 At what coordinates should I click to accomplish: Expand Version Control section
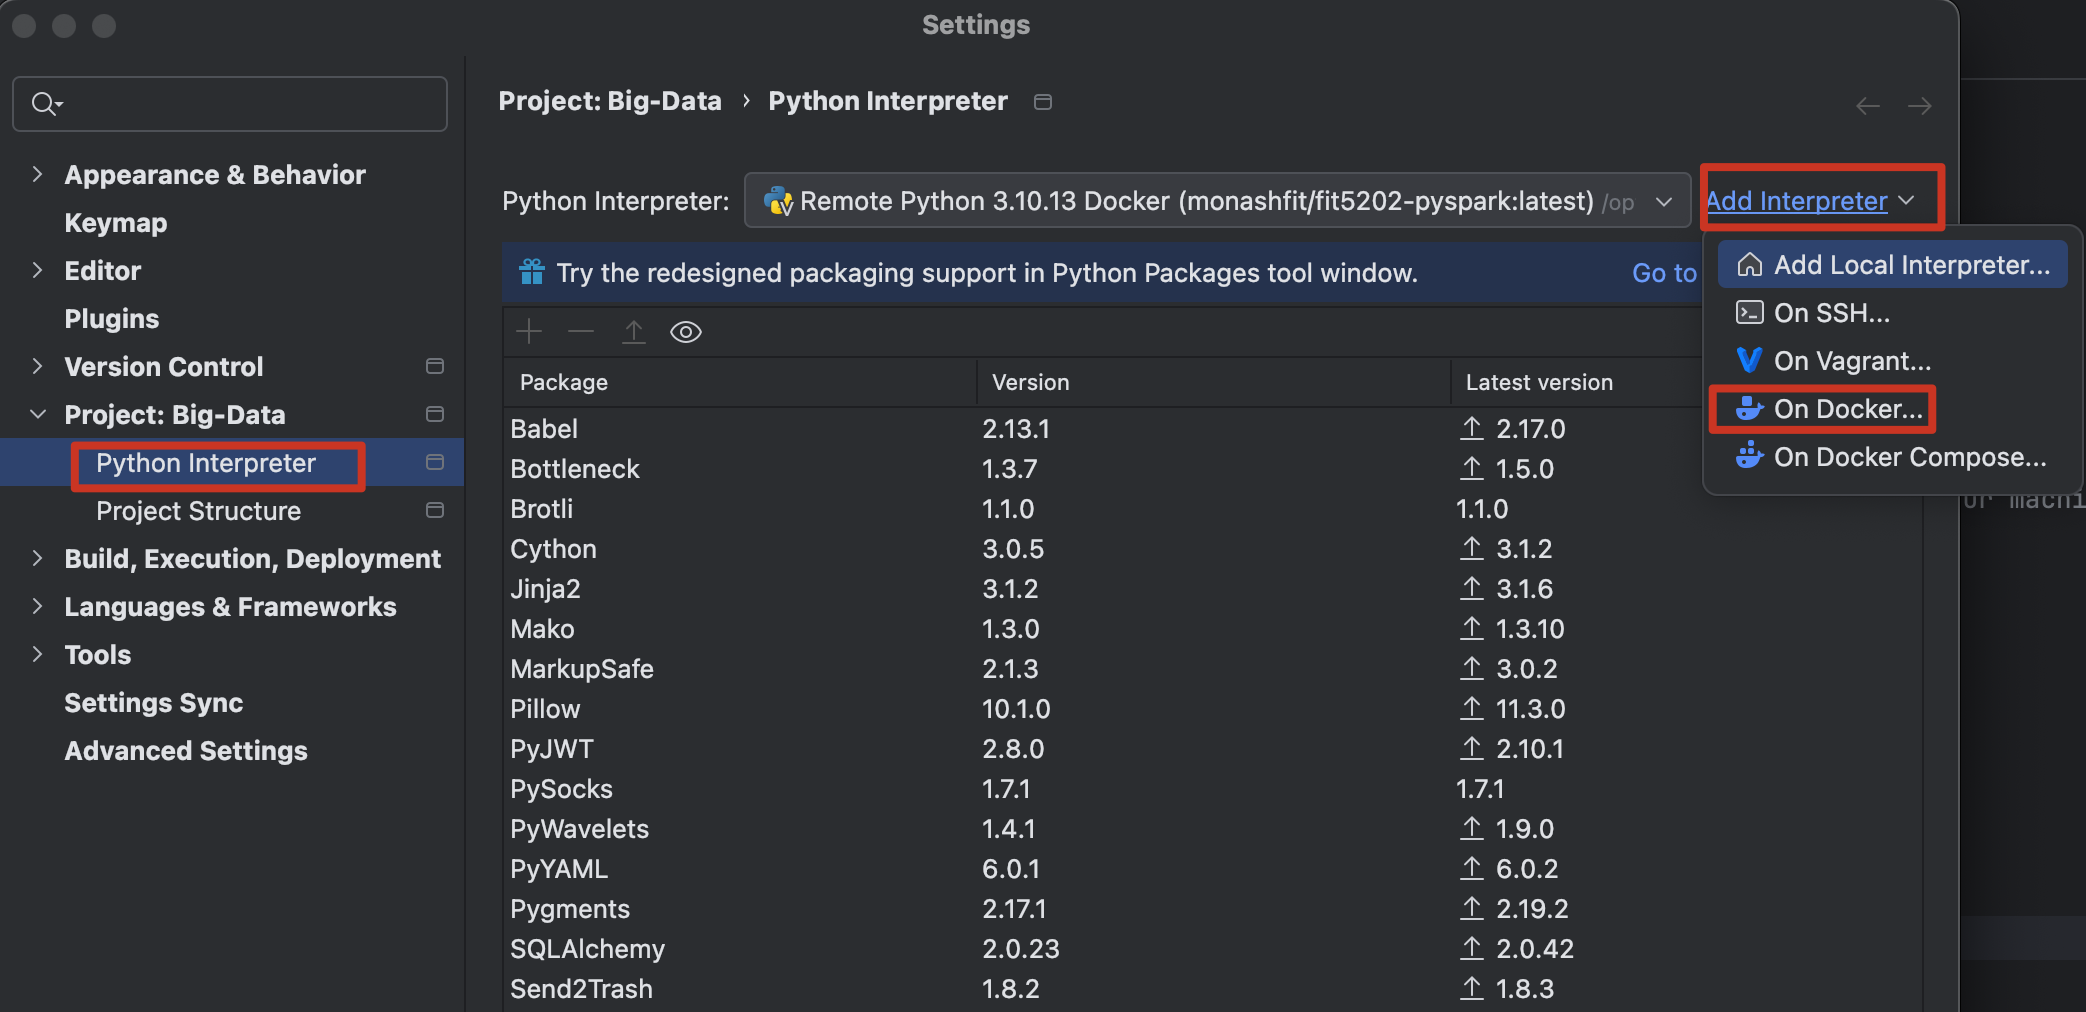coord(37,366)
